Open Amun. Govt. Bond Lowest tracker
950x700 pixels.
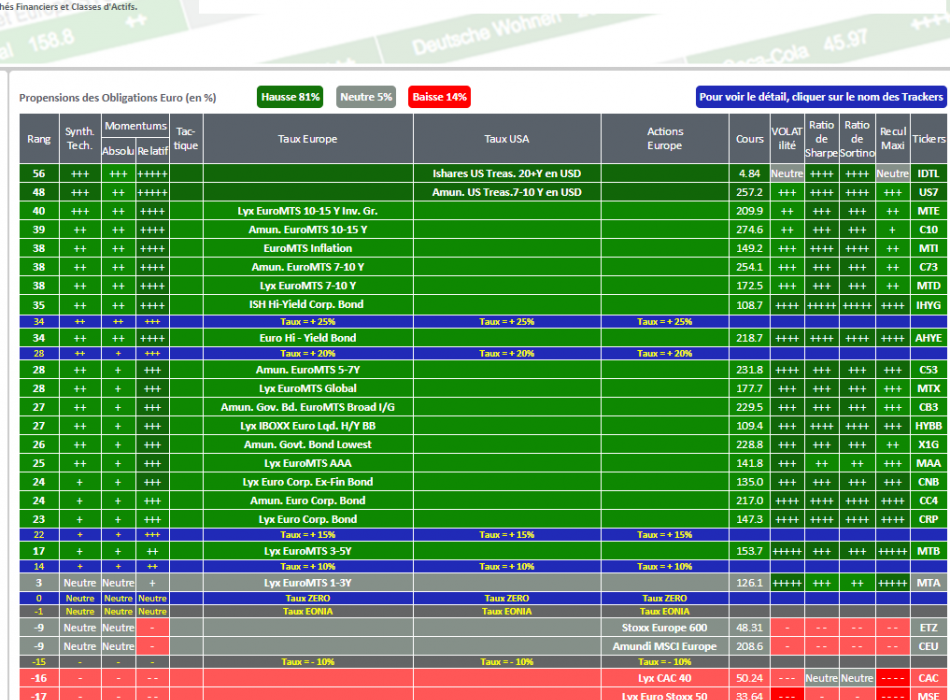307,445
